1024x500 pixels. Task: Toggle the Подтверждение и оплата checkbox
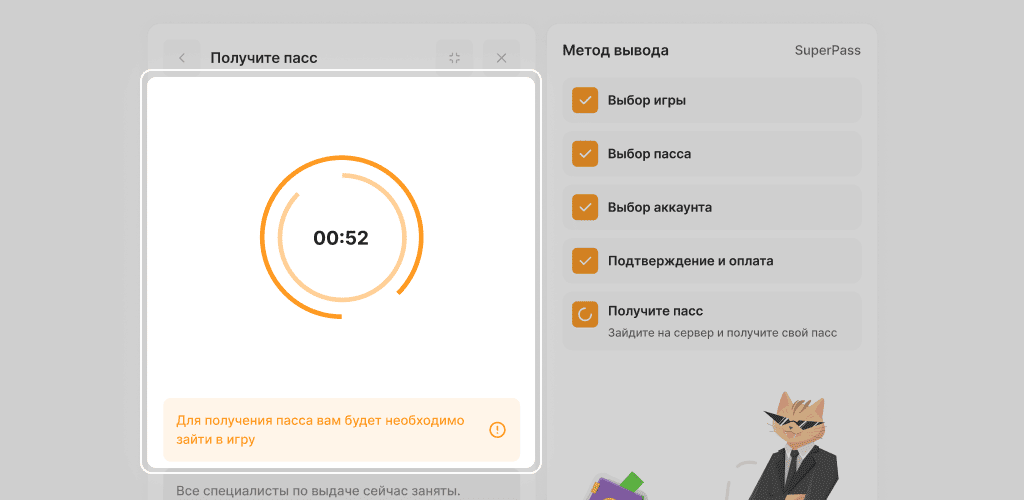(x=585, y=261)
